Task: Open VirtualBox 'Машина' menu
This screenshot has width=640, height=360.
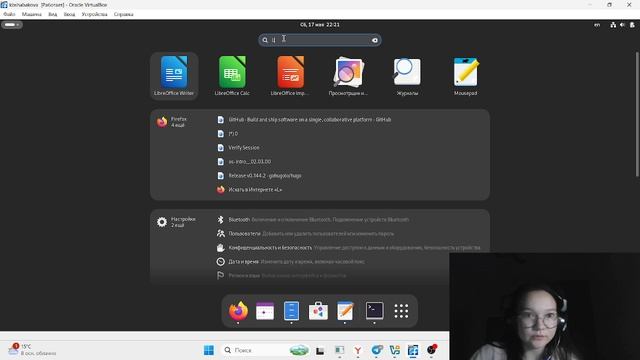Action: point(31,14)
